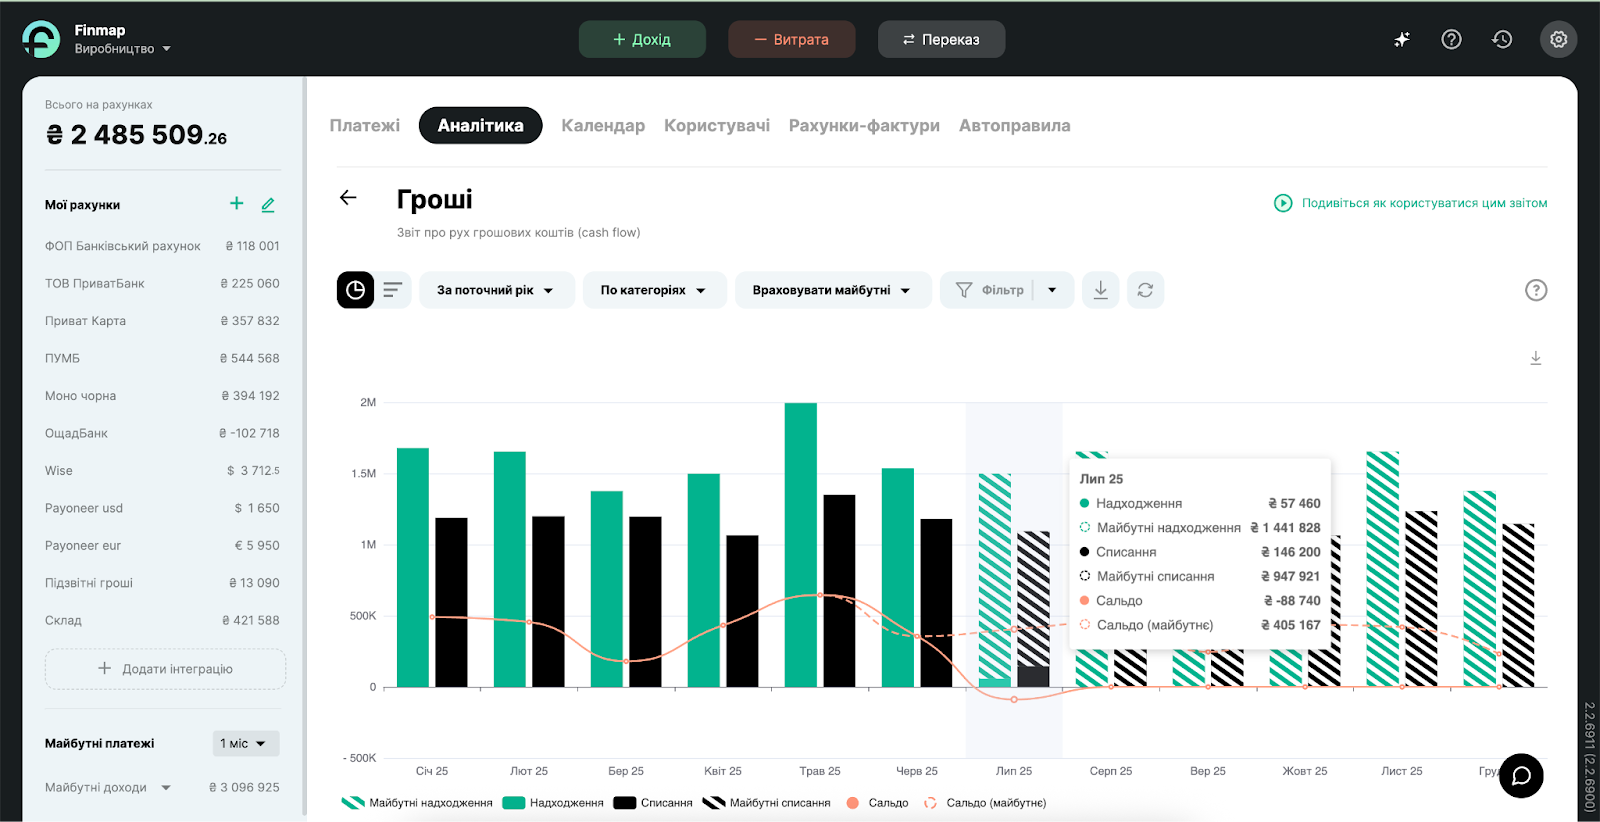Open tutorial link Подивіться як користуватися цим звітом
This screenshot has width=1600, height=822.
[x=1424, y=203]
